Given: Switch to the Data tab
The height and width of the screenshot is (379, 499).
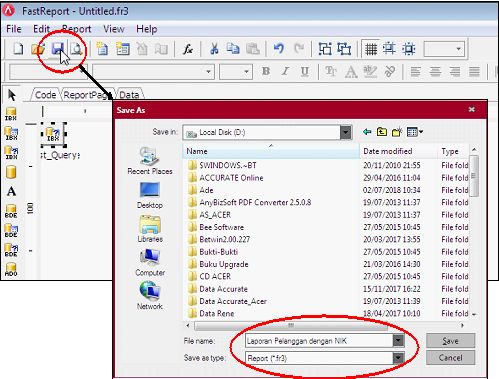Looking at the screenshot, I should pyautogui.click(x=129, y=95).
